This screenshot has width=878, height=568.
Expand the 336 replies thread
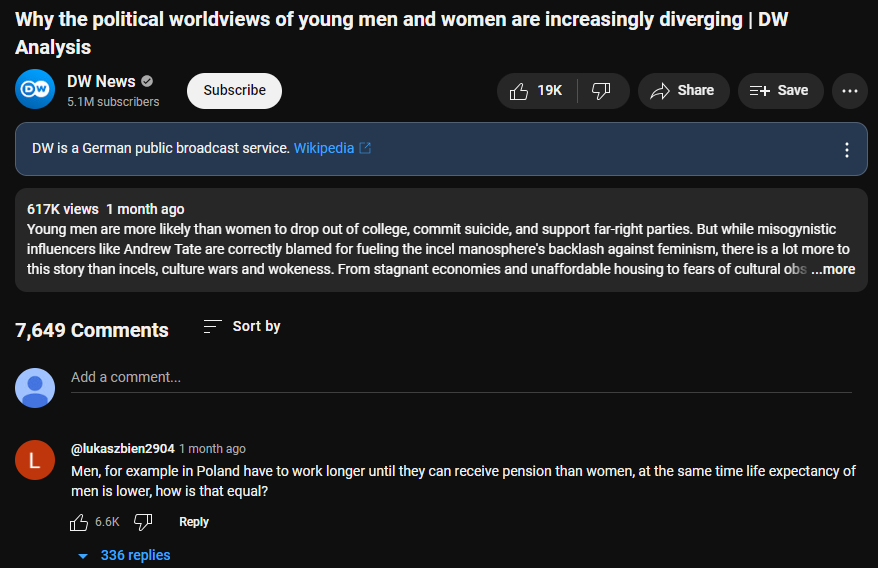click(124, 555)
